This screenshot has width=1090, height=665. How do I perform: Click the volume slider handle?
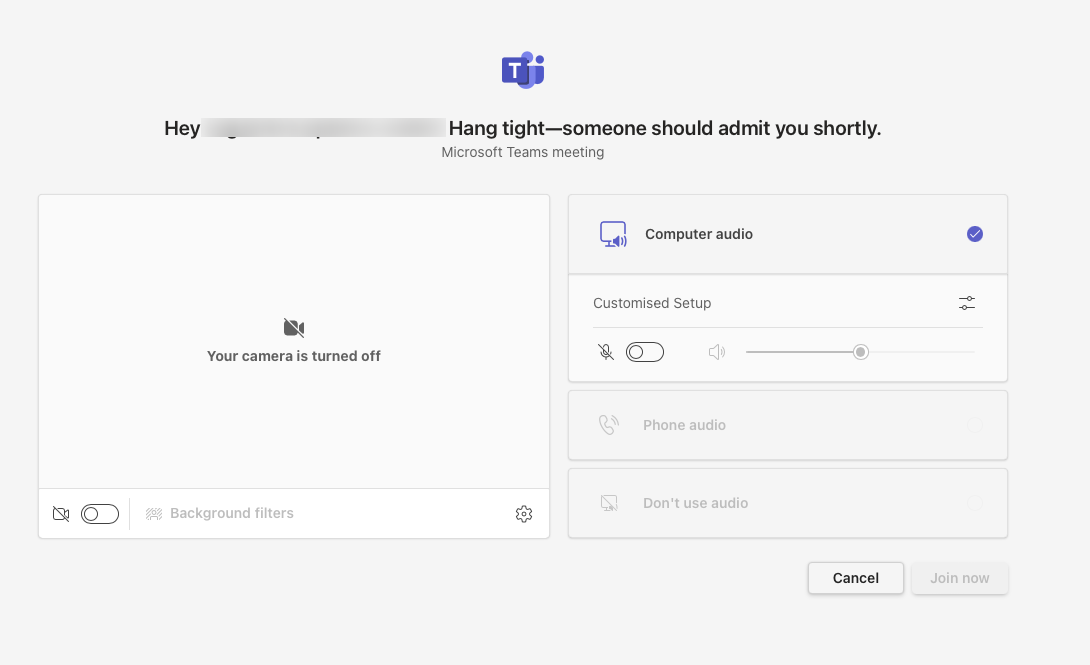pyautogui.click(x=861, y=352)
